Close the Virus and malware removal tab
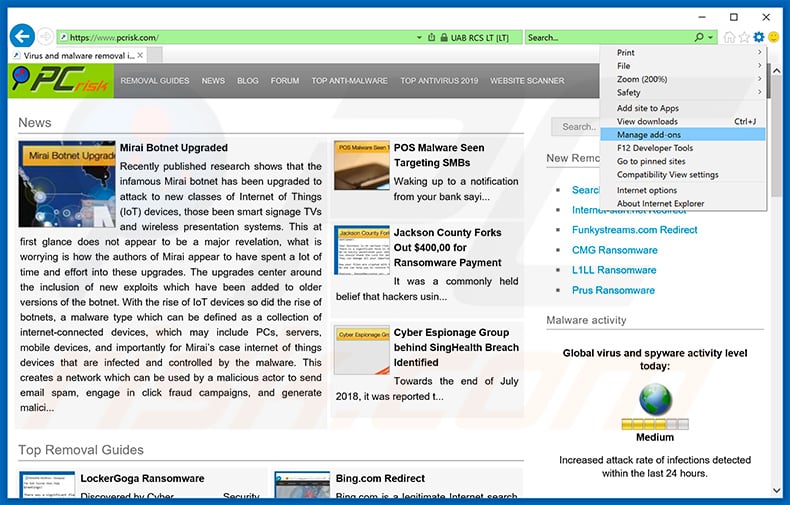Image resolution: width=790 pixels, height=505 pixels. pyautogui.click(x=140, y=55)
